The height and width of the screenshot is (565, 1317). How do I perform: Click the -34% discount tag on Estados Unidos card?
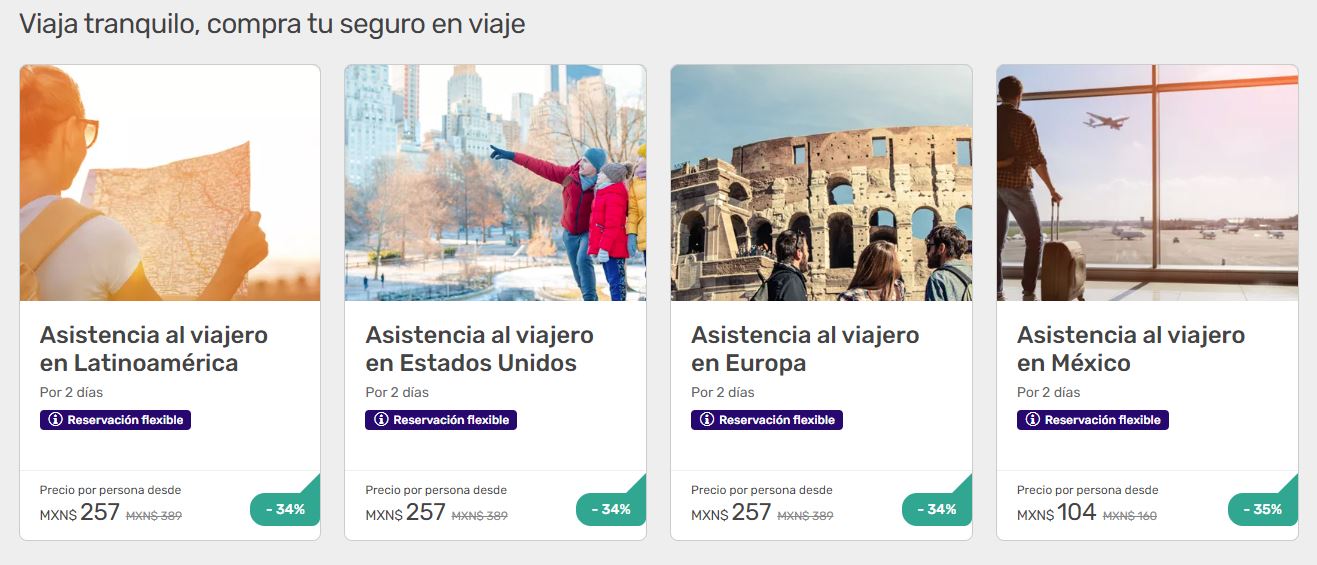coord(611,509)
